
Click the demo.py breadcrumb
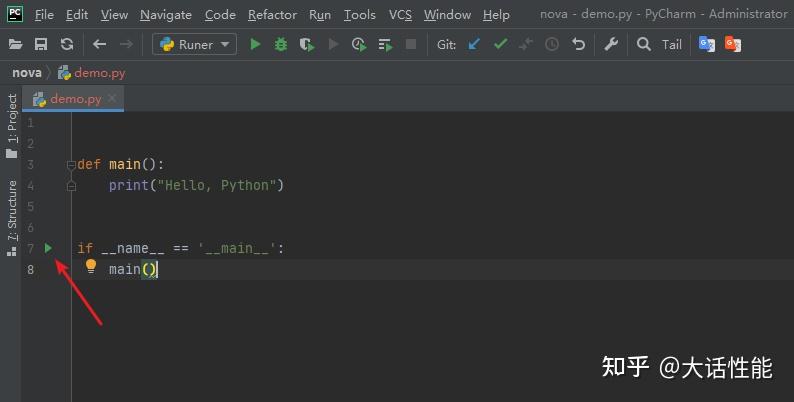tap(92, 73)
